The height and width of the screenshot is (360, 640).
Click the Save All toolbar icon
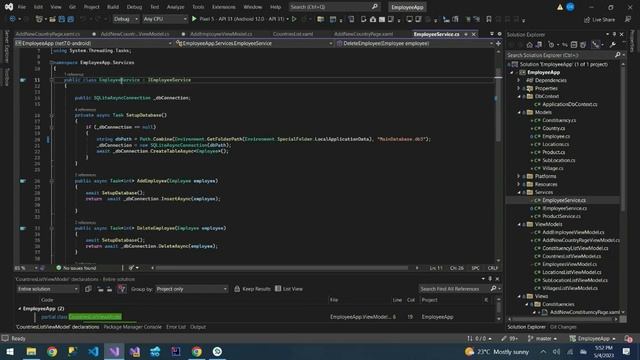[x=71, y=19]
